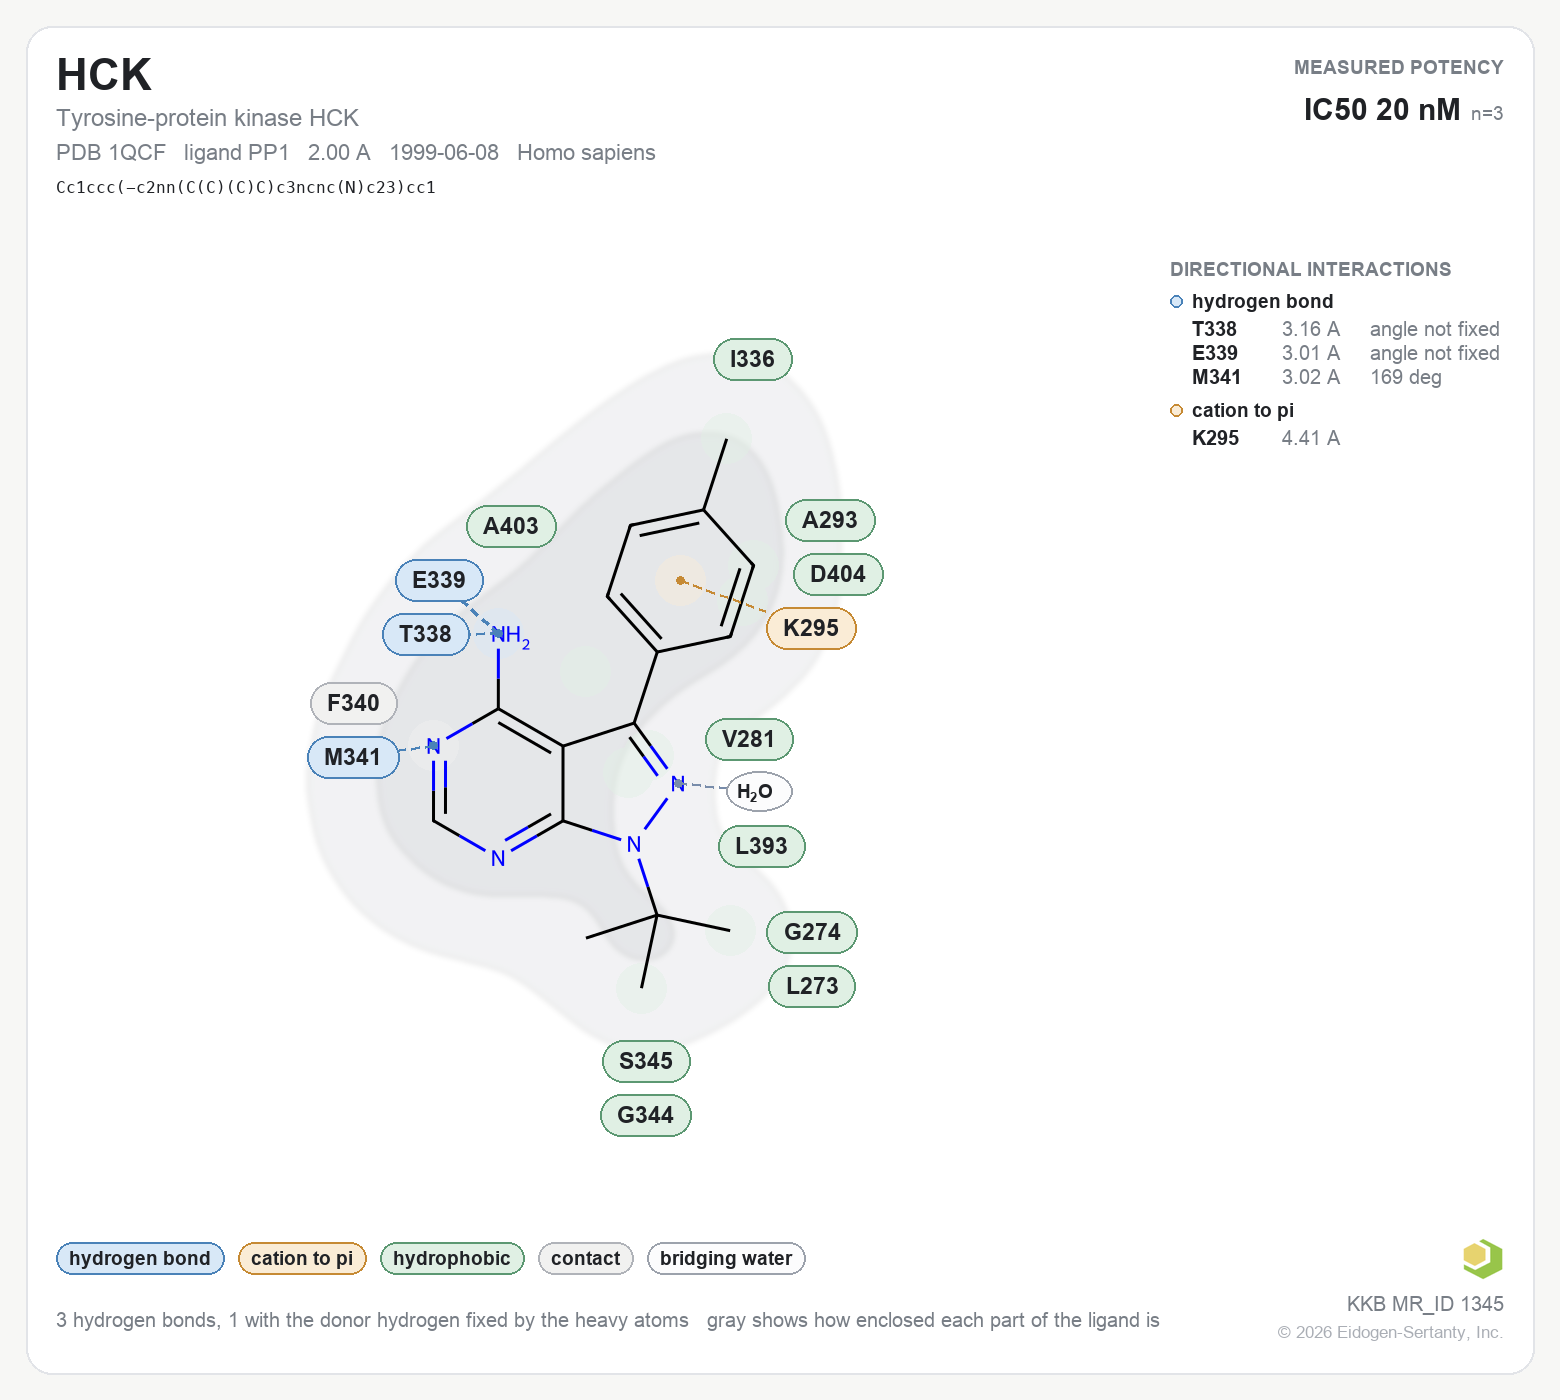Click the D404 residue label
This screenshot has height=1400, width=1560.
click(x=838, y=574)
